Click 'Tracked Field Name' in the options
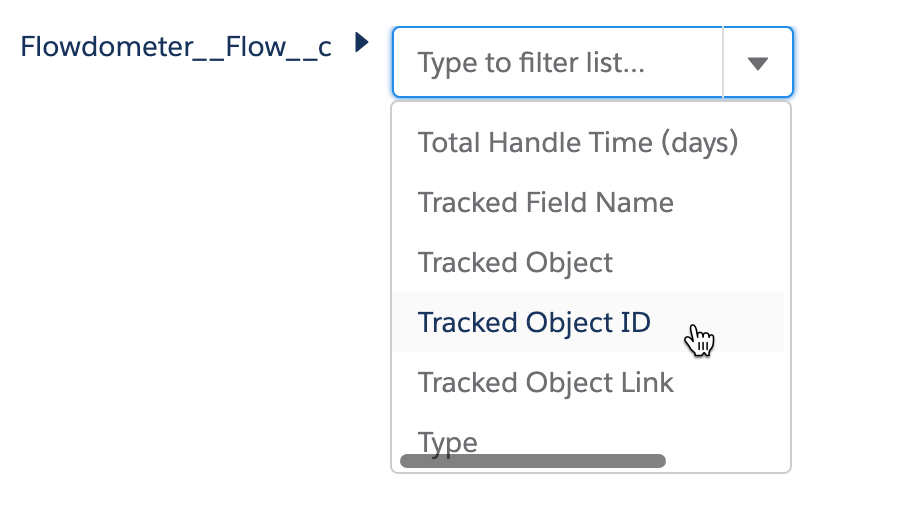Image resolution: width=900 pixels, height=528 pixels. [x=546, y=203]
